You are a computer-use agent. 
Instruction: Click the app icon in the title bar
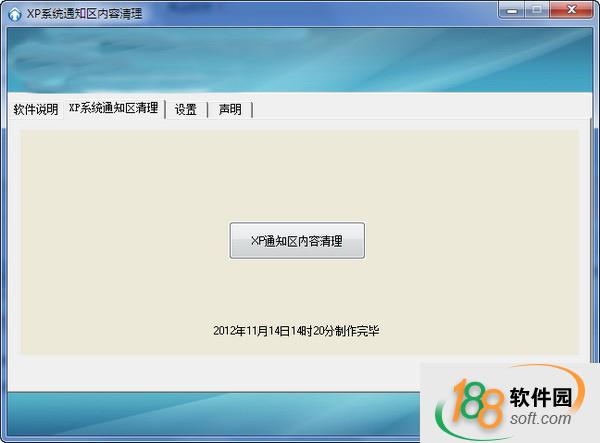[x=15, y=13]
